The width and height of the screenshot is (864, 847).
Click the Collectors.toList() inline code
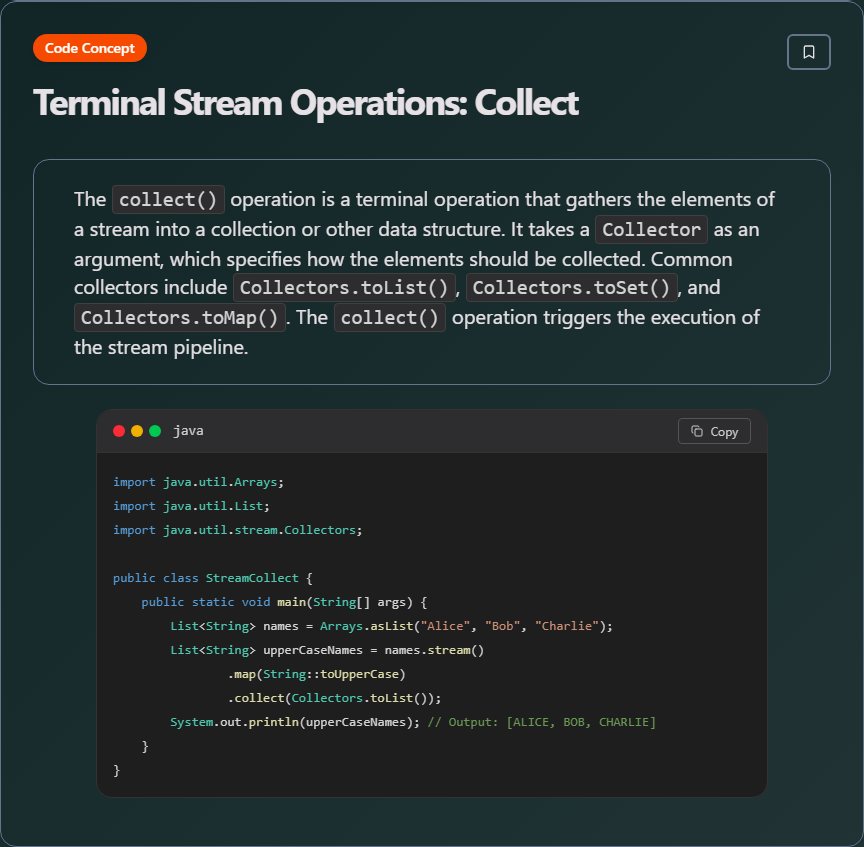(x=344, y=288)
